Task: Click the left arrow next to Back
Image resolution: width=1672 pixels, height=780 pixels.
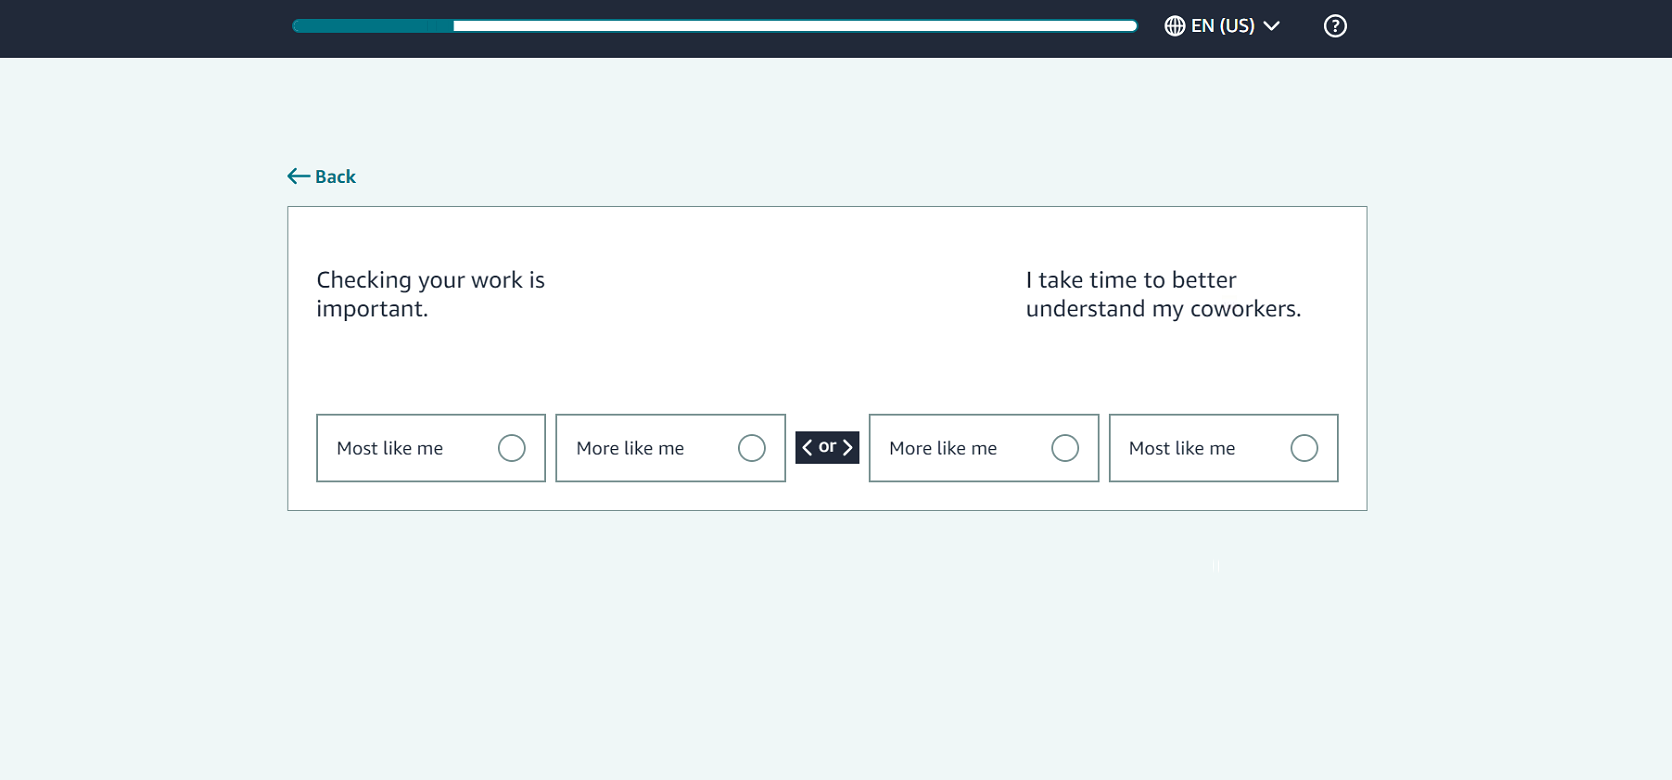Action: pos(298,176)
